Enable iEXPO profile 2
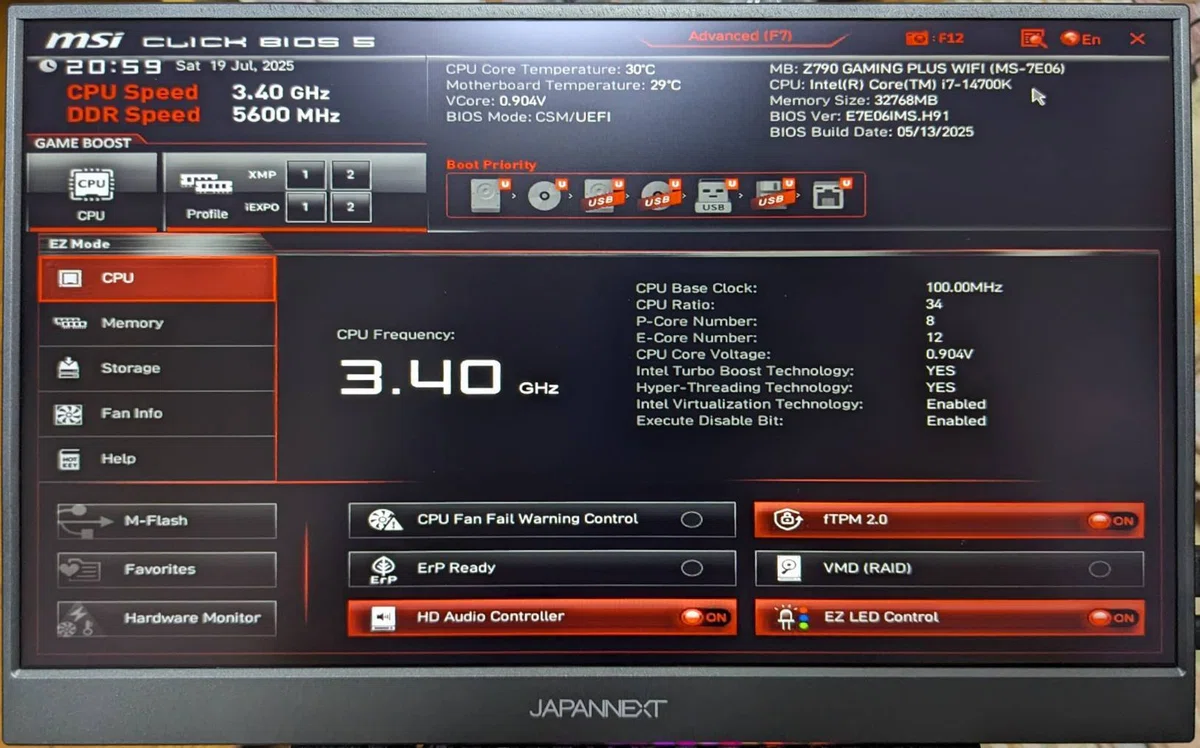 (x=351, y=207)
